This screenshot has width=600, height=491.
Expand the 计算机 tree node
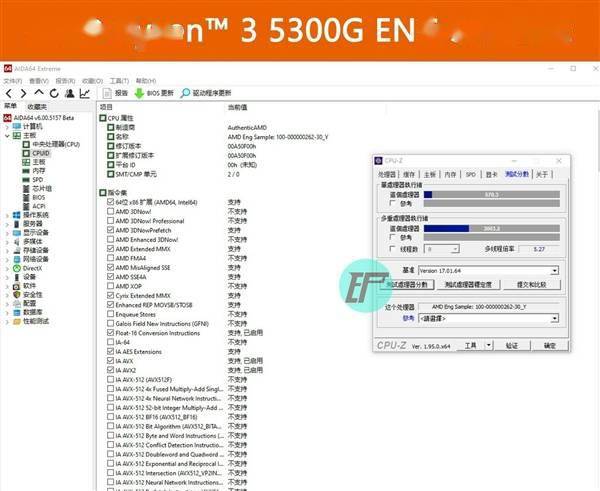(7, 127)
